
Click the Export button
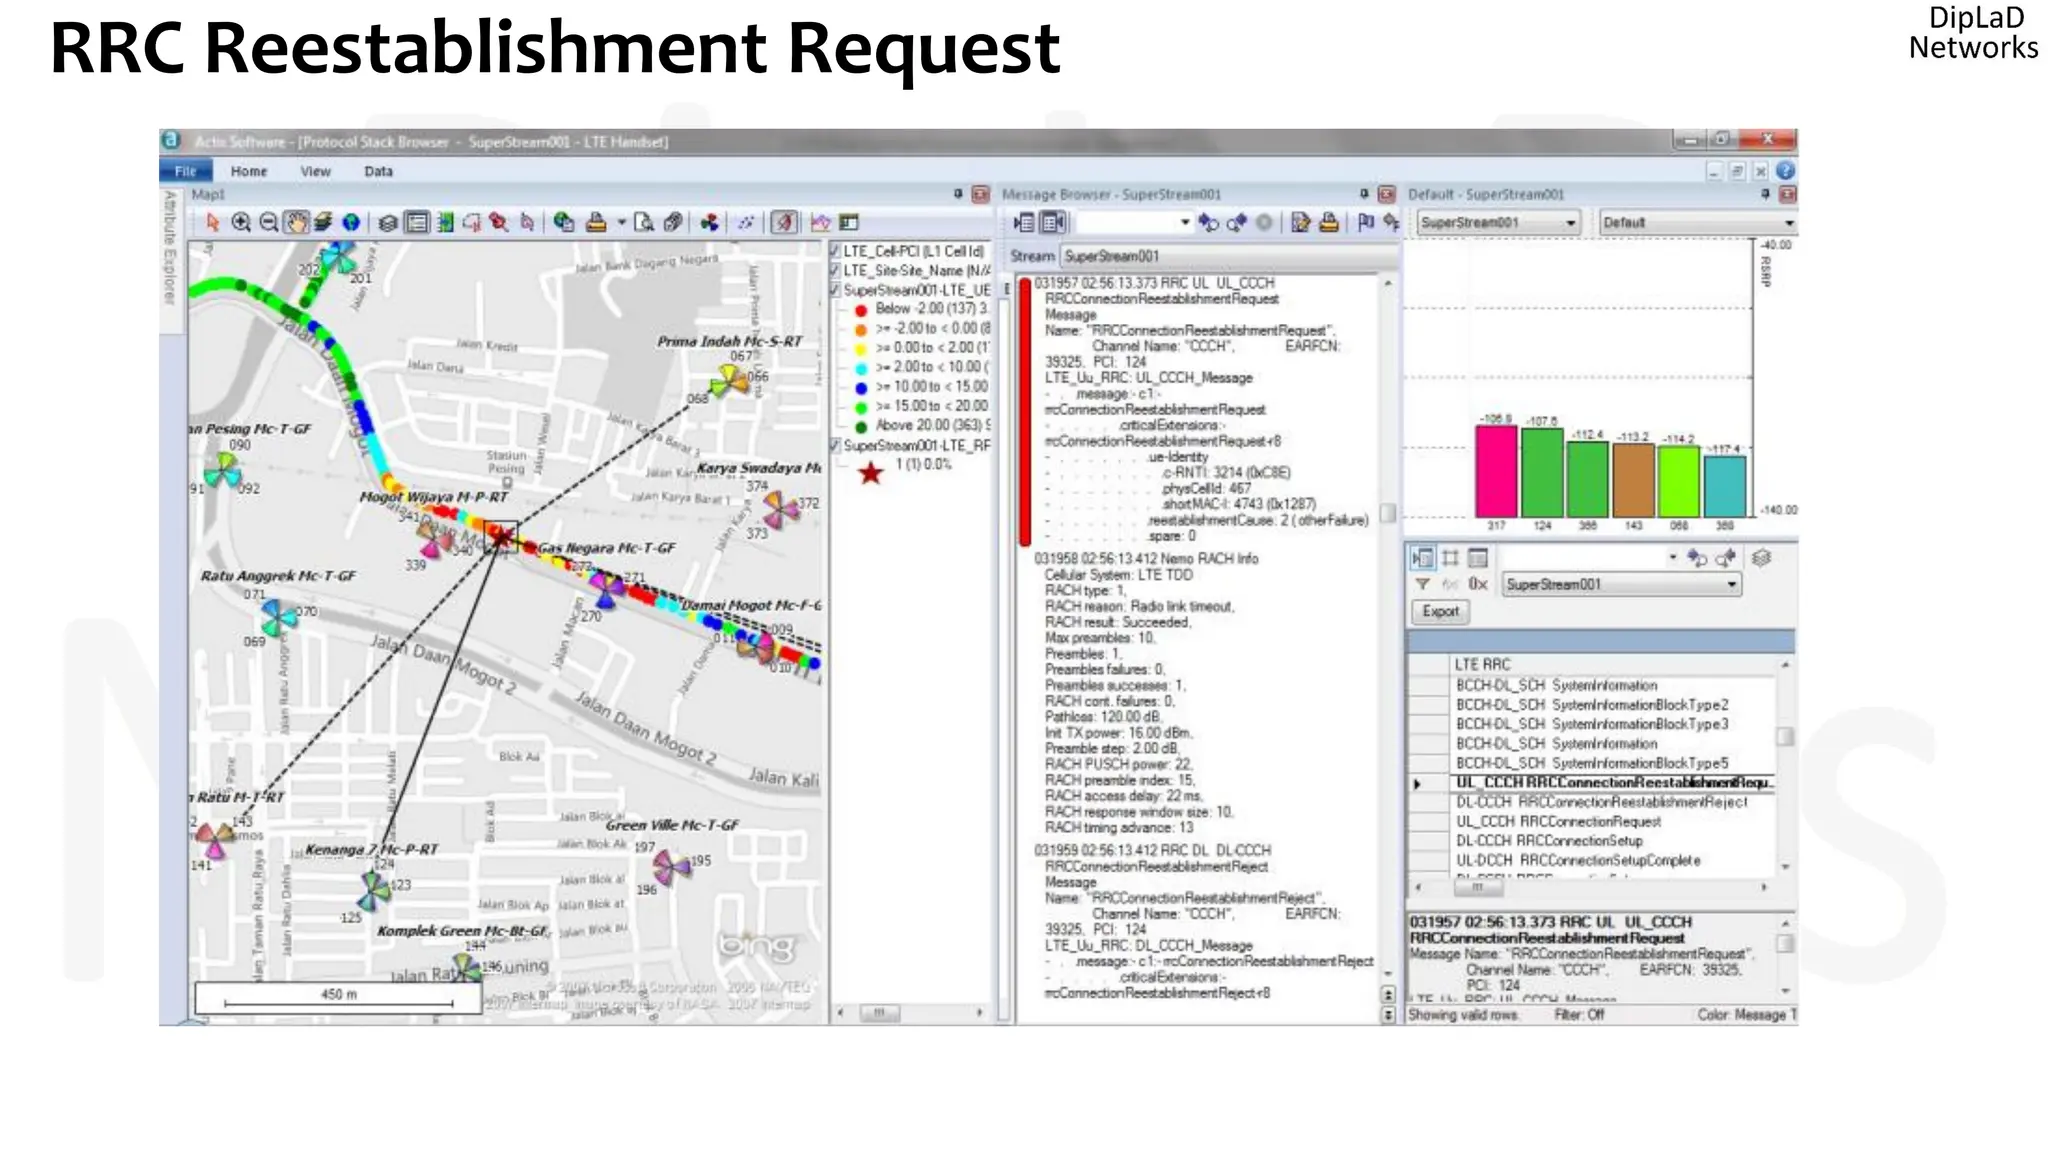click(x=1440, y=611)
